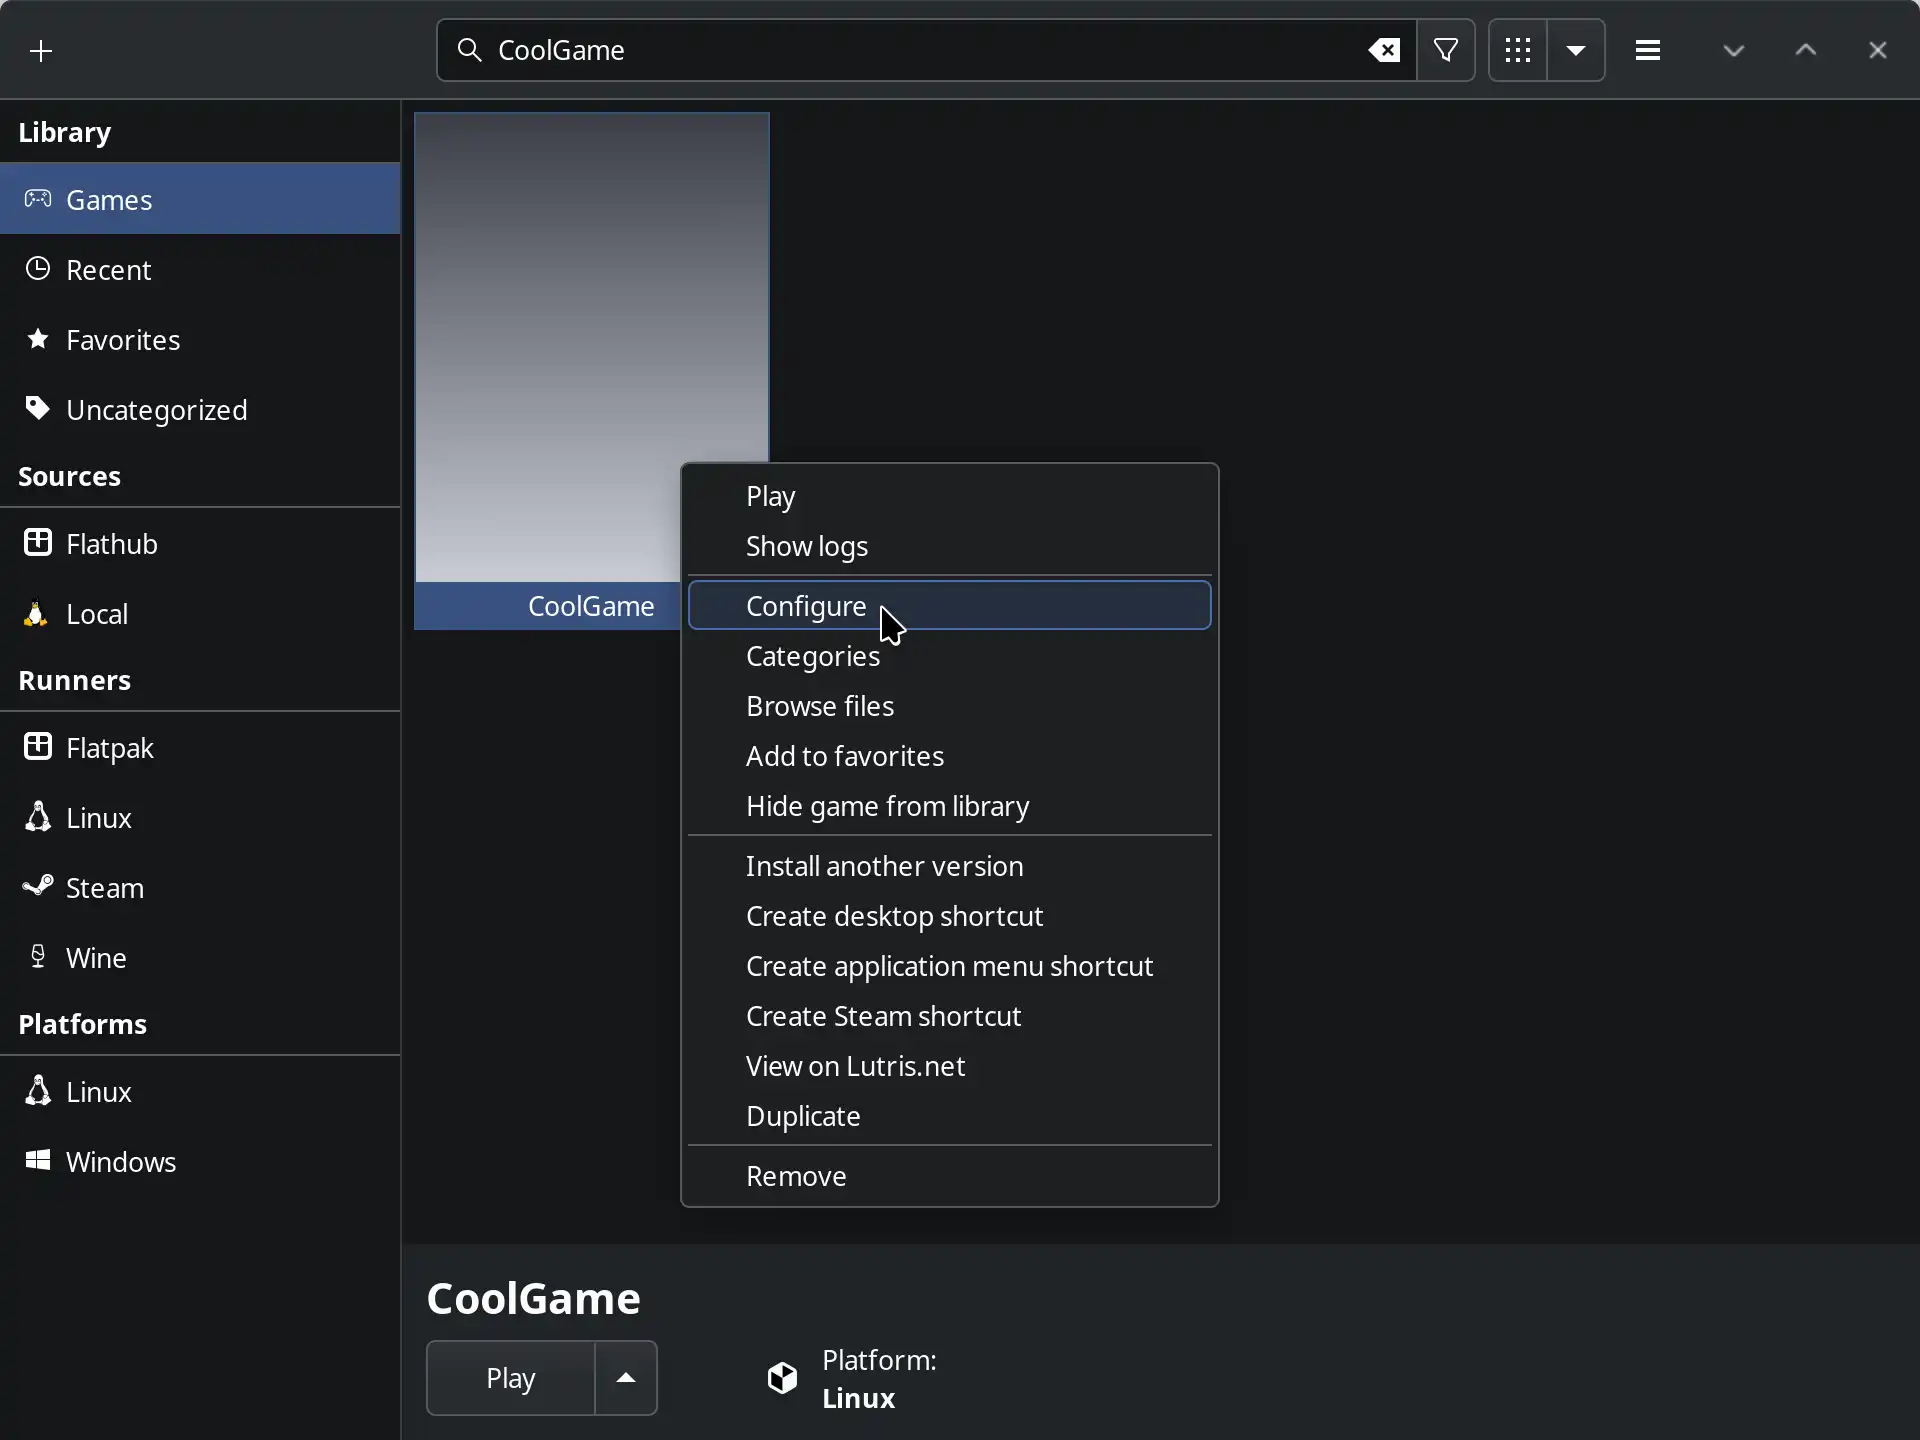Click the add game plus icon
This screenshot has width=1920, height=1440.
click(41, 51)
